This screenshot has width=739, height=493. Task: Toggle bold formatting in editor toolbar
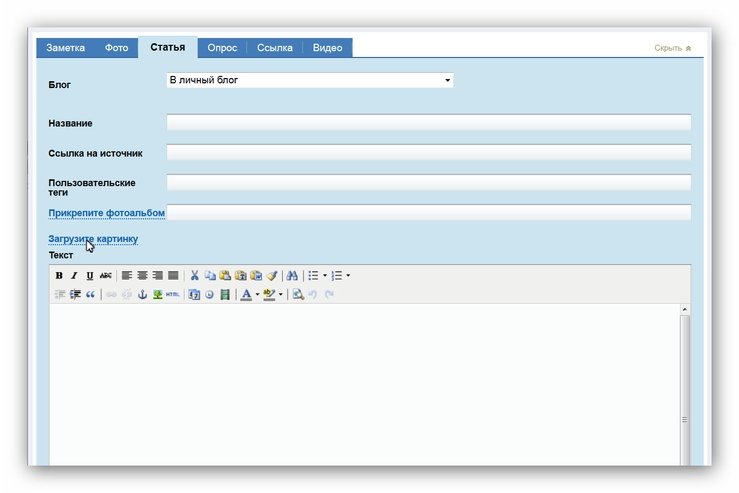click(59, 276)
